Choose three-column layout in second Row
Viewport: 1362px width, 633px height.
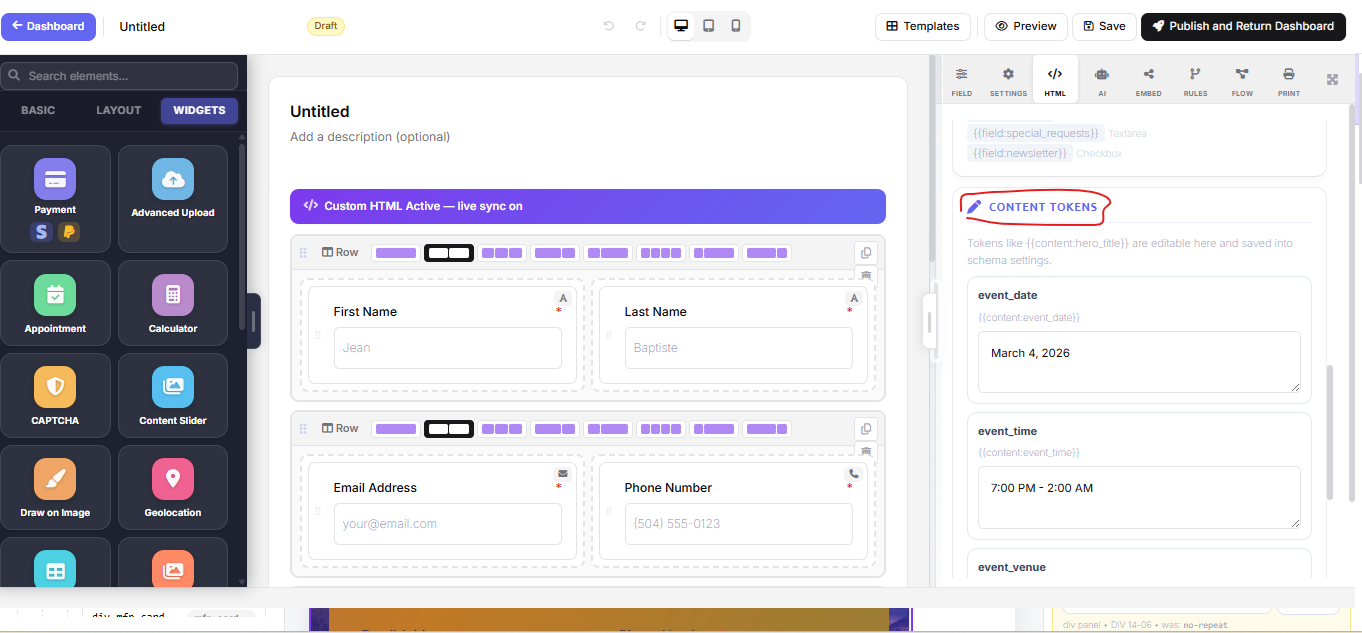502,429
